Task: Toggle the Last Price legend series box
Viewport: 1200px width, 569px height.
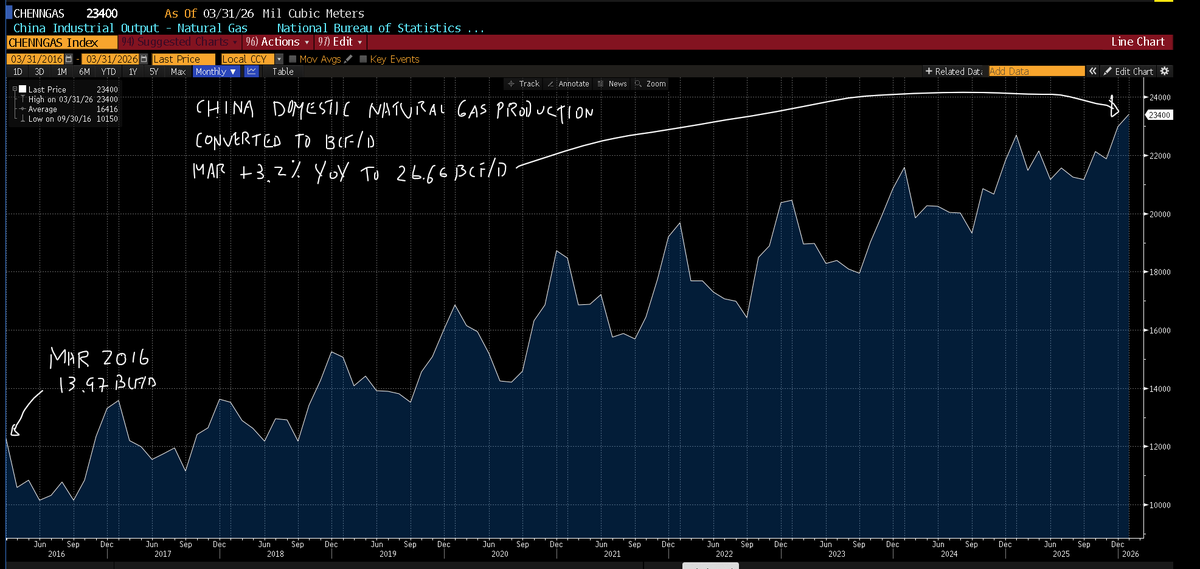Action: point(22,89)
